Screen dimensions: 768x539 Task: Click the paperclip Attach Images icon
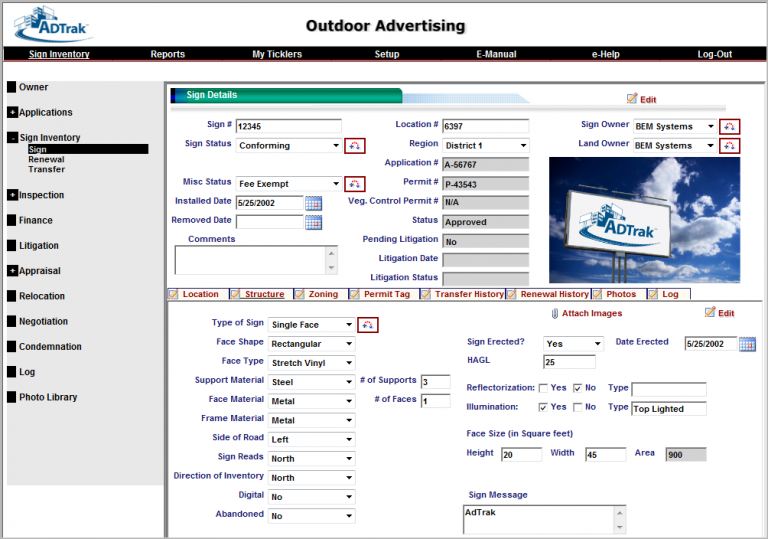[554, 314]
